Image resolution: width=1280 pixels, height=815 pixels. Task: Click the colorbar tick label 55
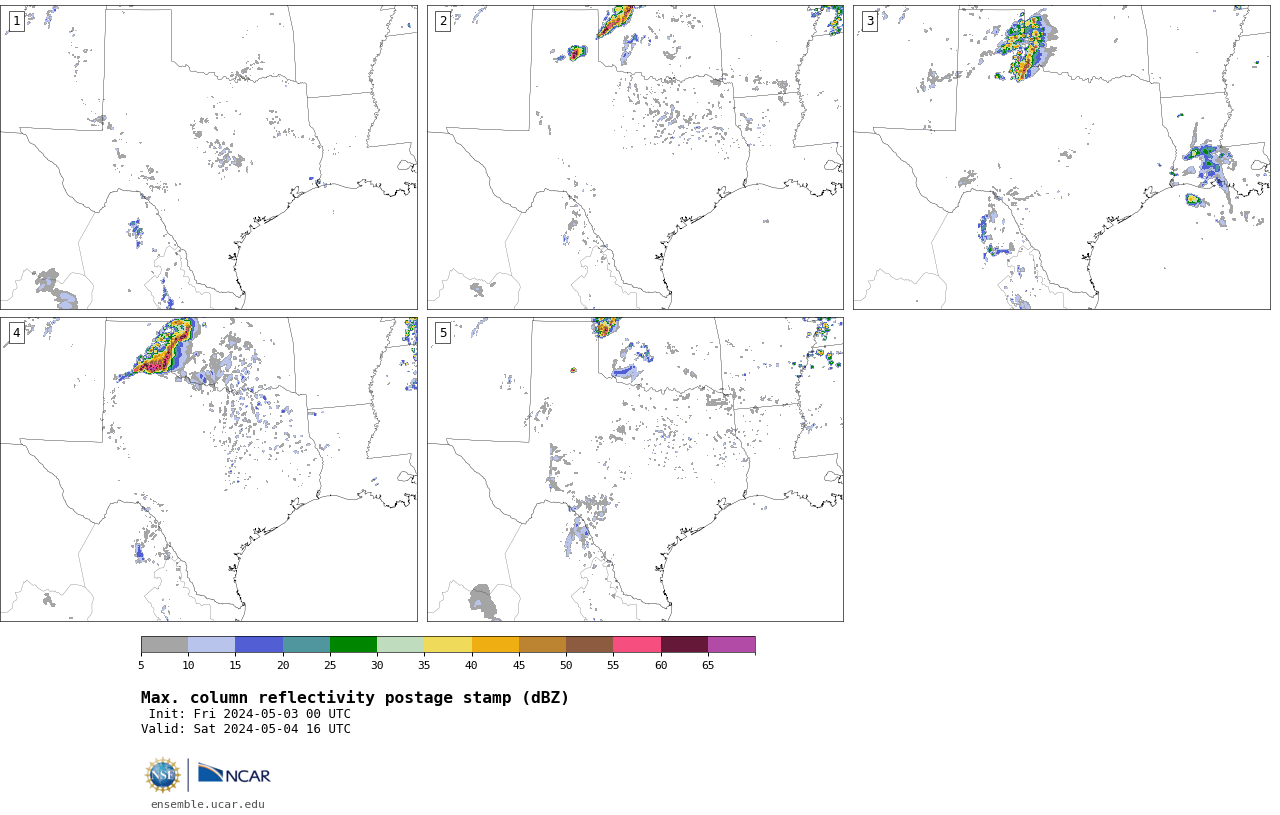613,666
